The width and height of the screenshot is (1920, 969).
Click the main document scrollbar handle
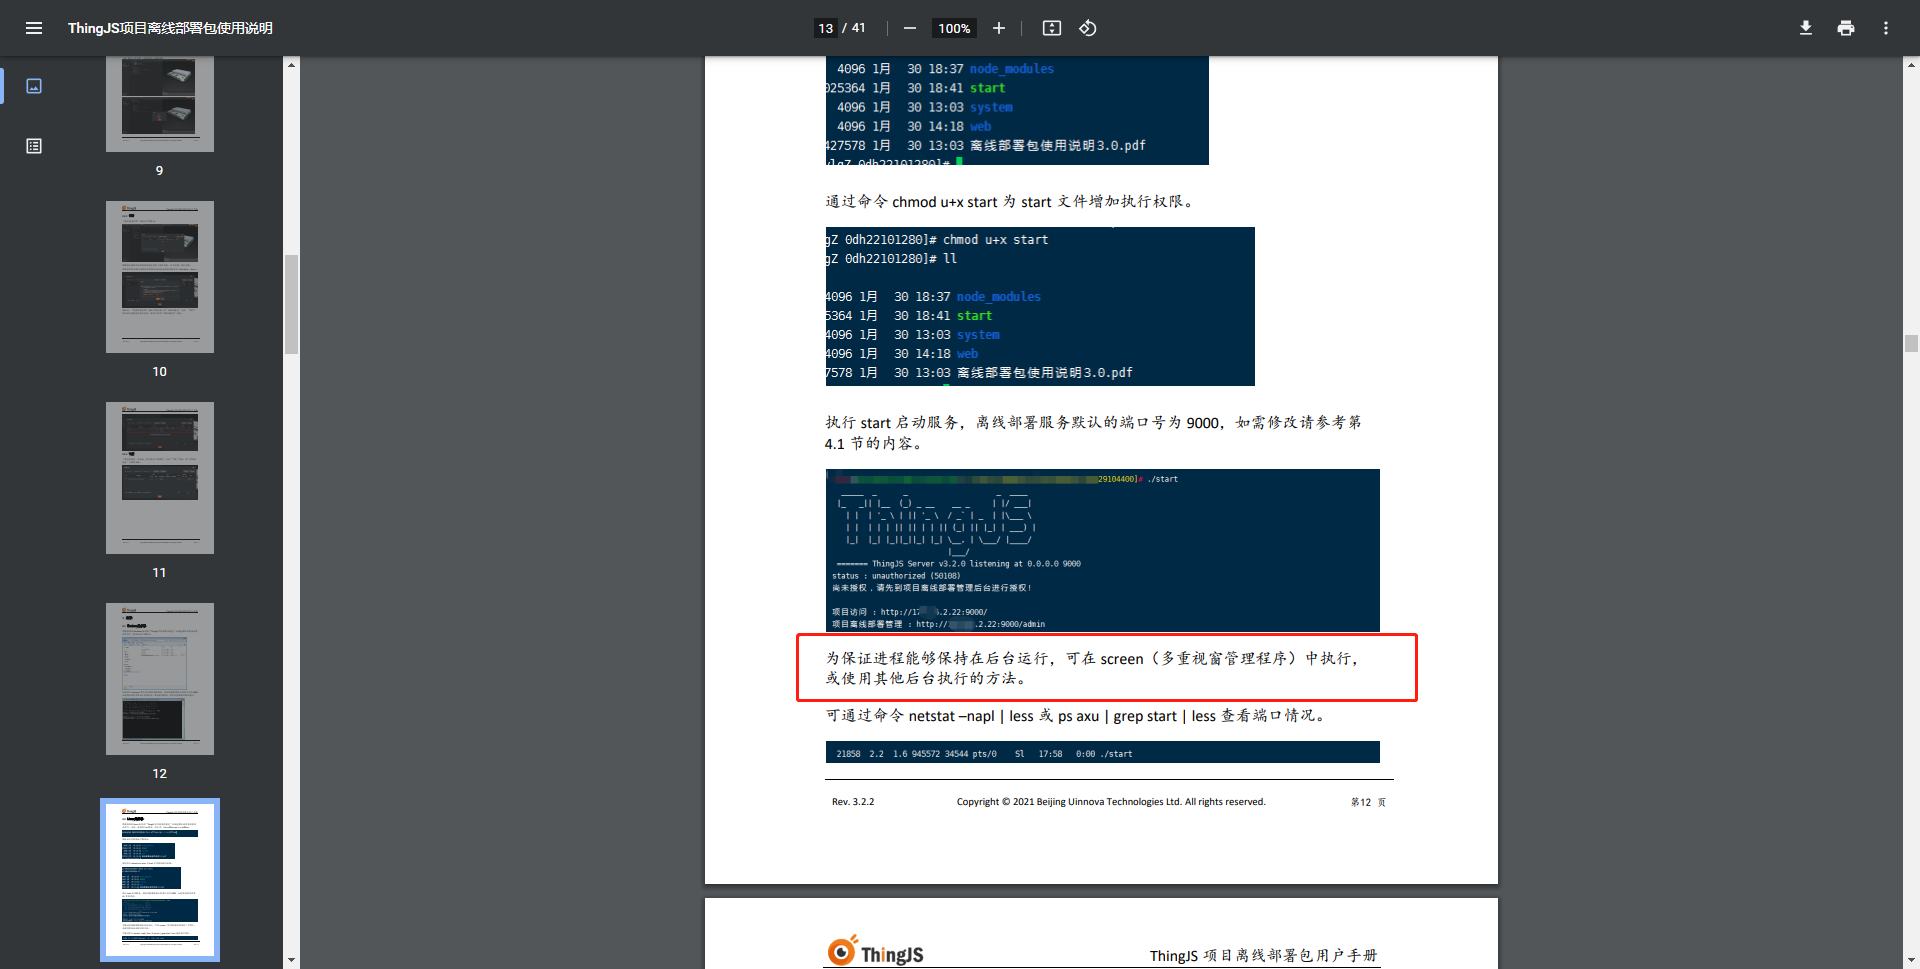click(x=1911, y=344)
